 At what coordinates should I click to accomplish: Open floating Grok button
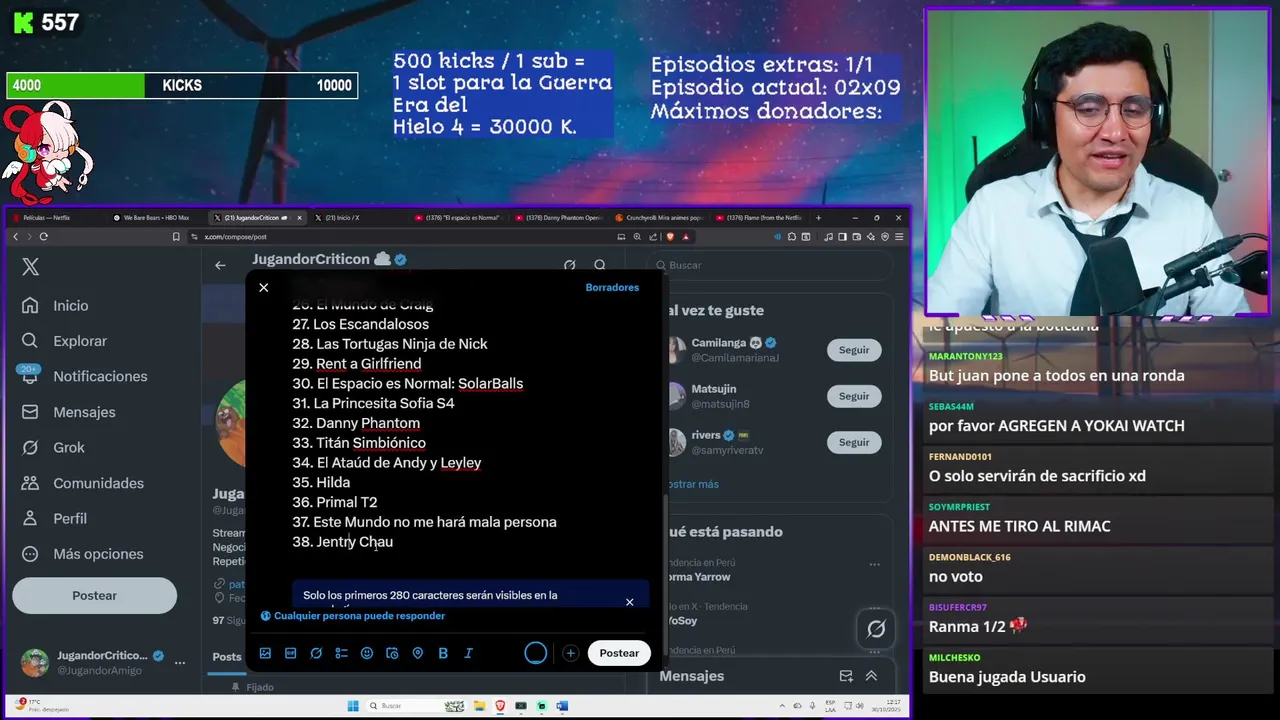pyautogui.click(x=876, y=629)
